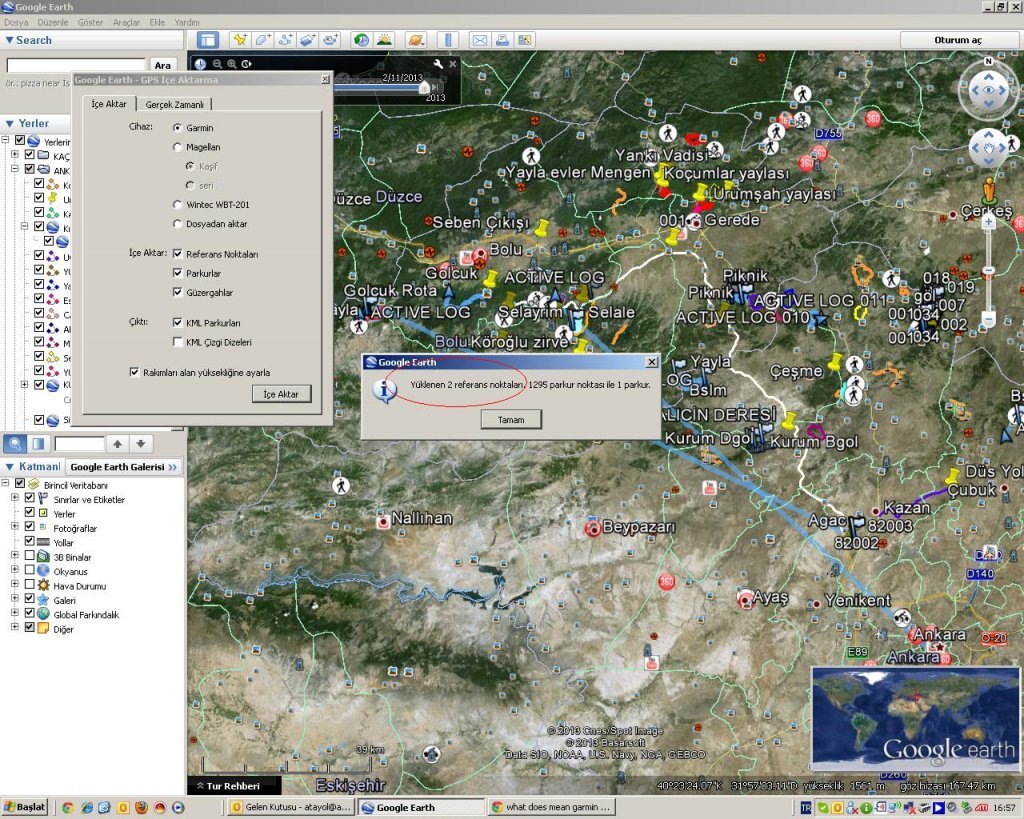This screenshot has width=1024, height=819.
Task: Click the Email envelope toolbar icon
Action: [479, 40]
